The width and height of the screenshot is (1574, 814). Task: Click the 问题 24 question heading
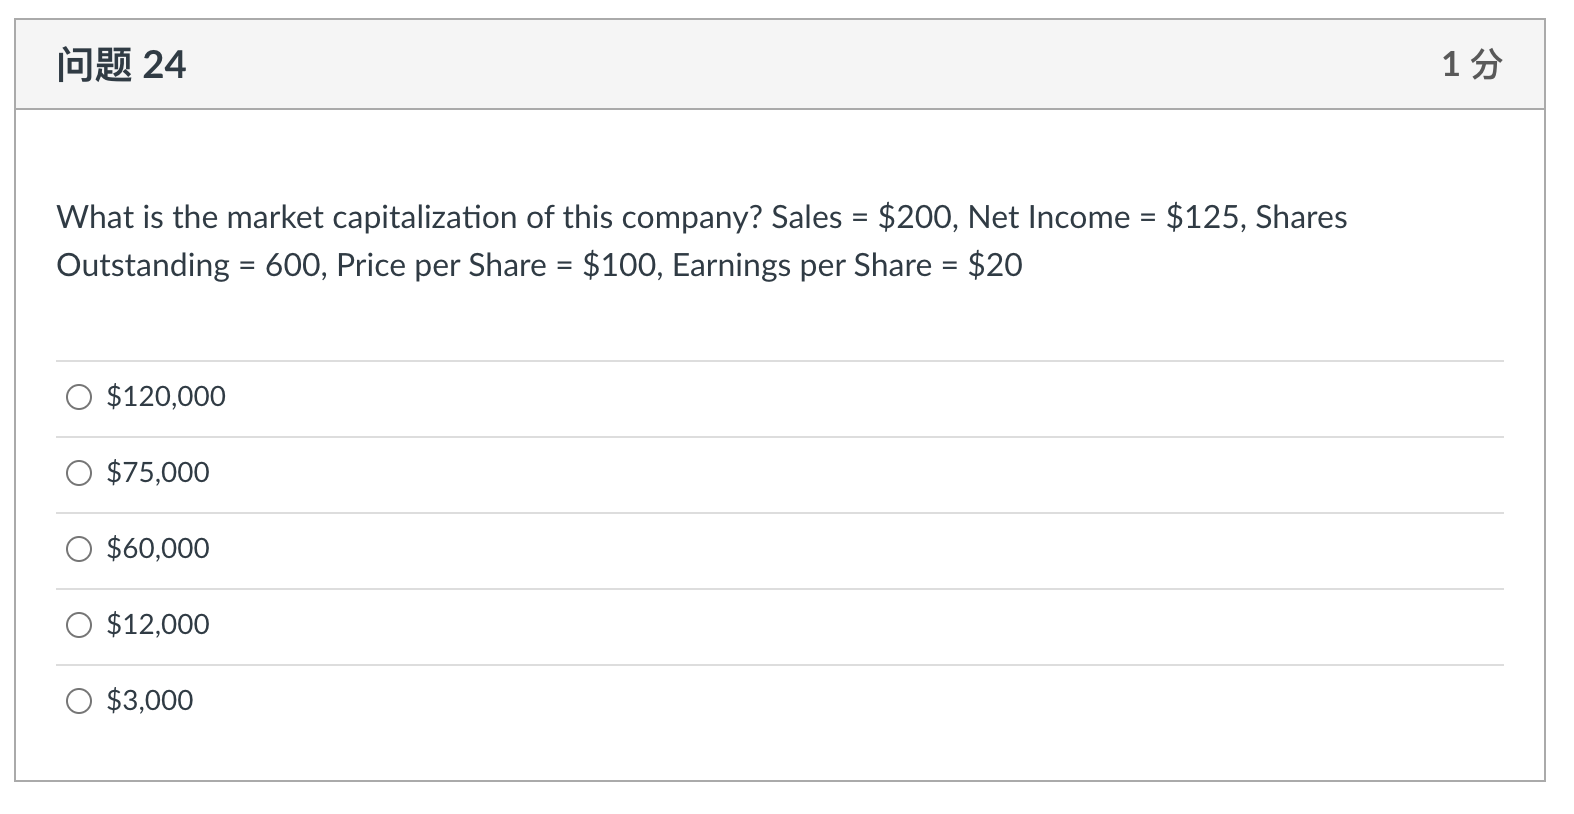click(121, 65)
